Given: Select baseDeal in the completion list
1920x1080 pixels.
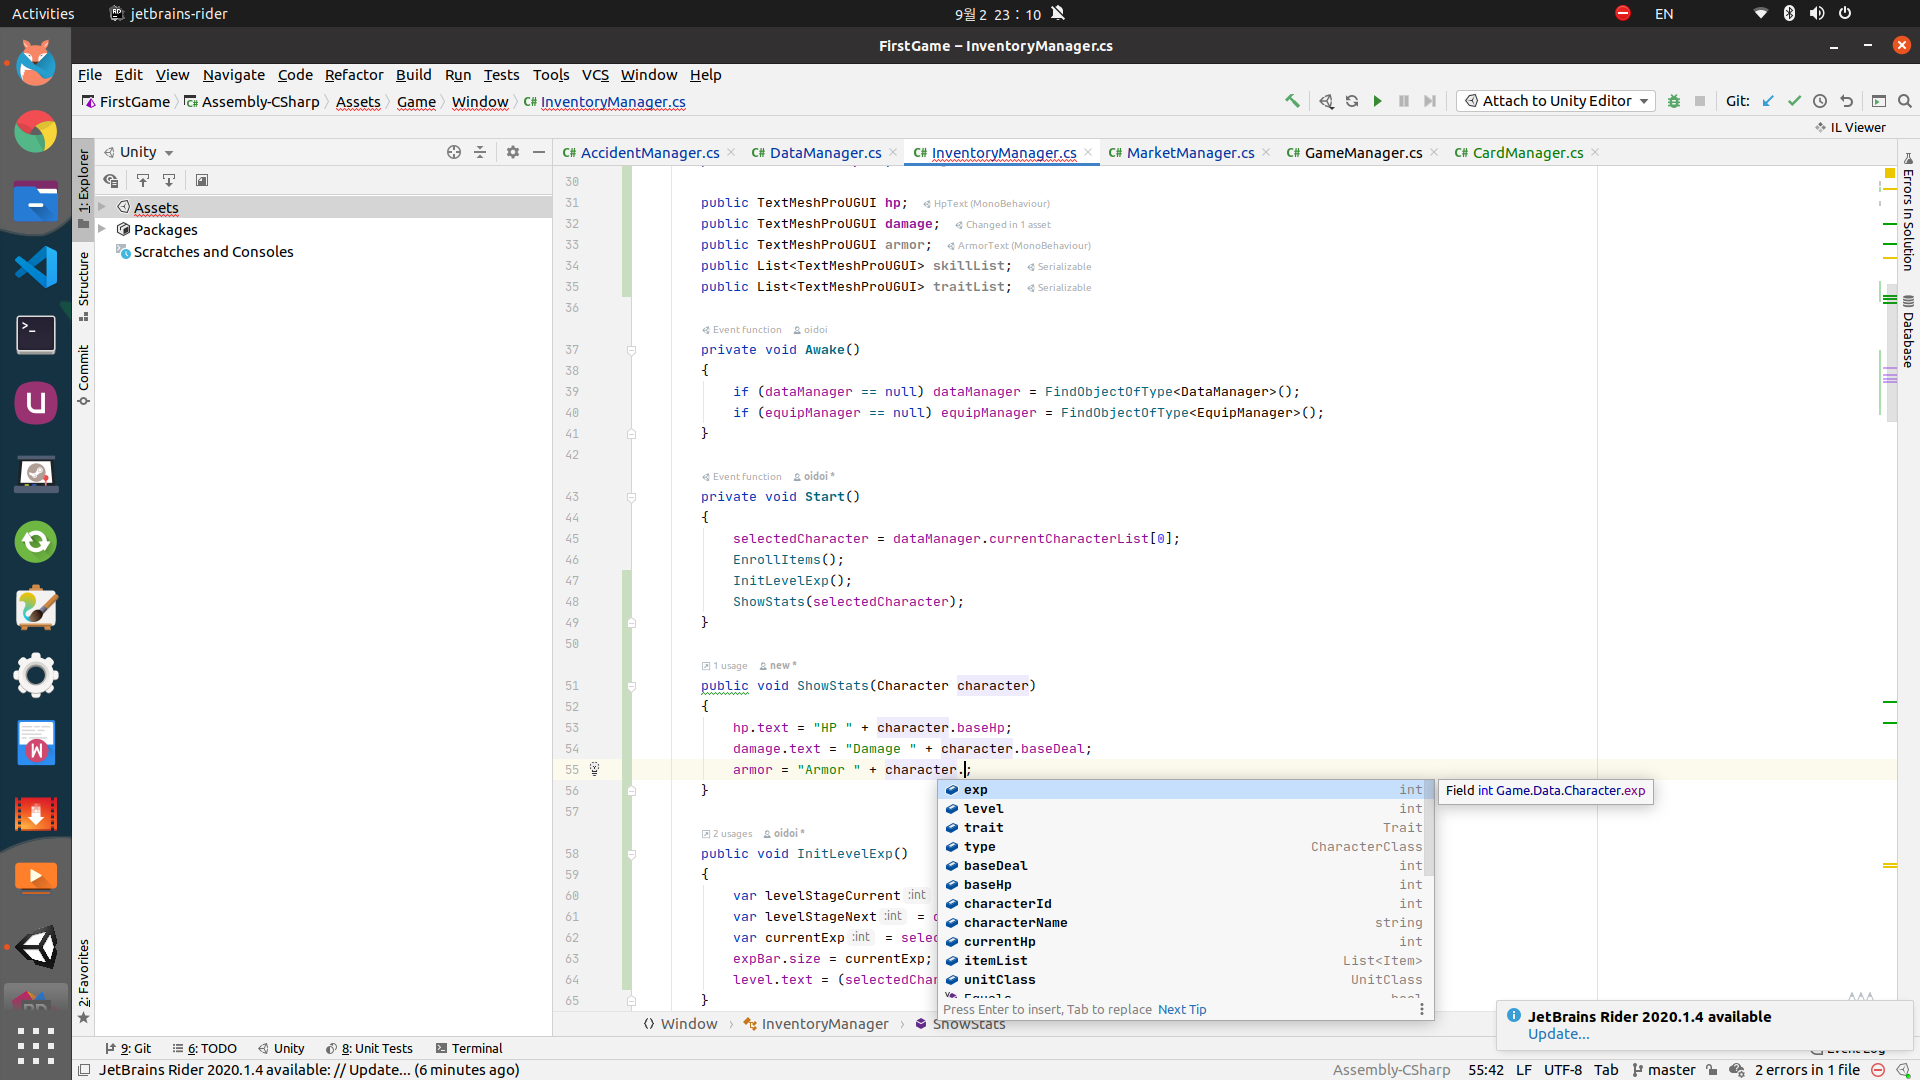Looking at the screenshot, I should point(1183,866).
